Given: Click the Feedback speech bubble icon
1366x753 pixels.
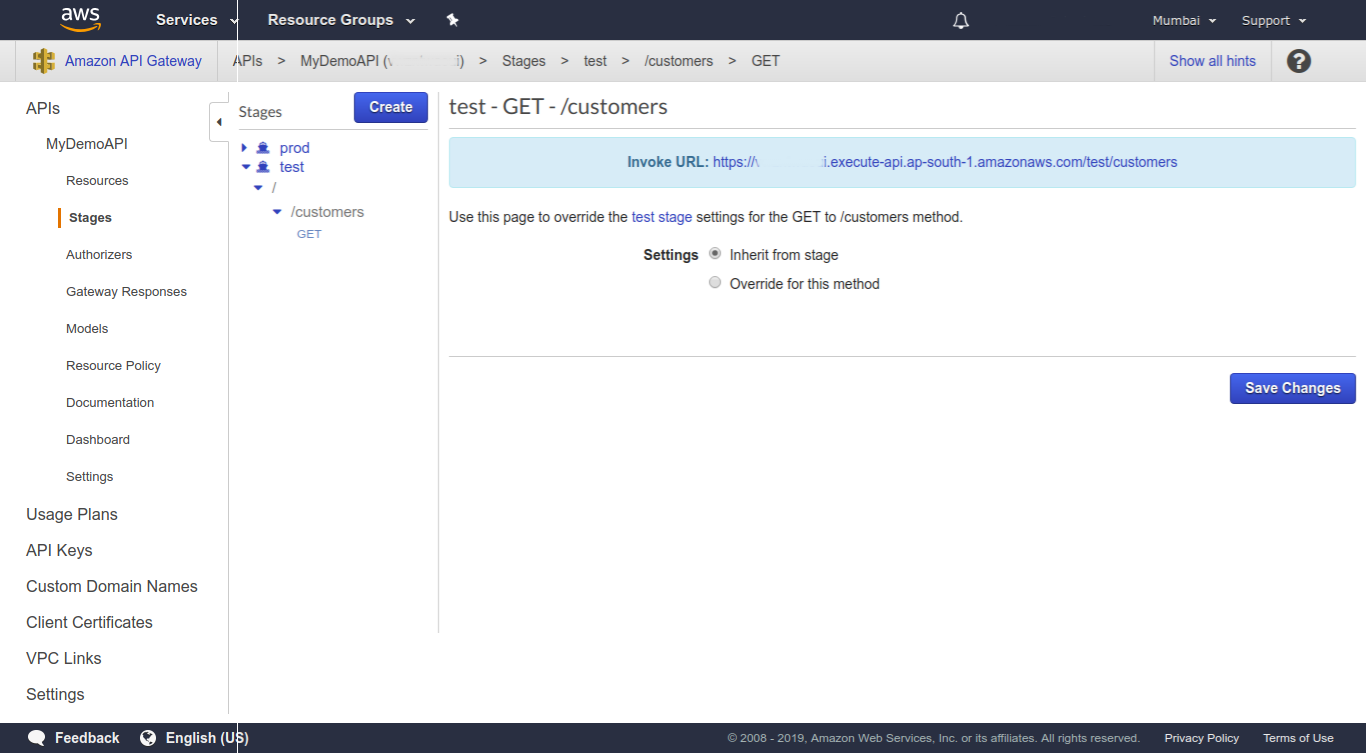Looking at the screenshot, I should tap(37, 738).
